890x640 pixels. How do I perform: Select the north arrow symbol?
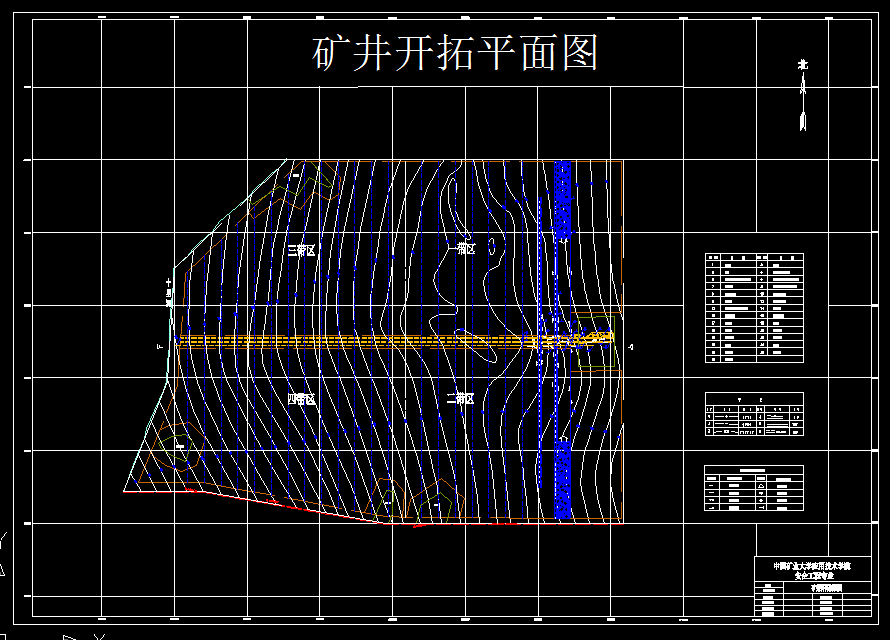pos(803,95)
